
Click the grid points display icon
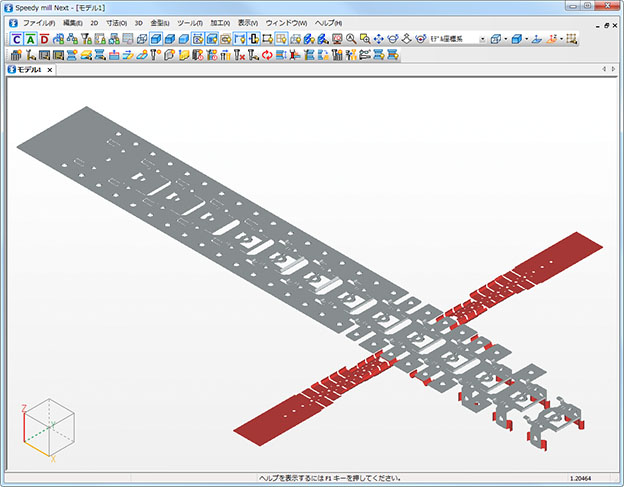point(571,39)
